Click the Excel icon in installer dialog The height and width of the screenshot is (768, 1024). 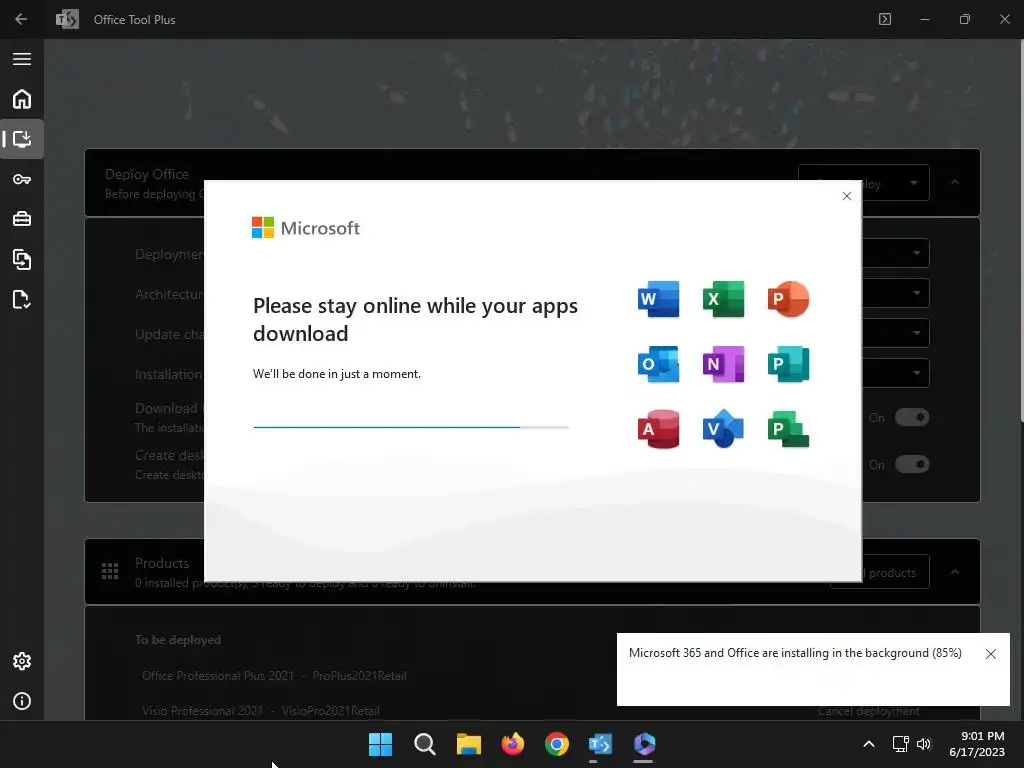pyautogui.click(x=723, y=299)
